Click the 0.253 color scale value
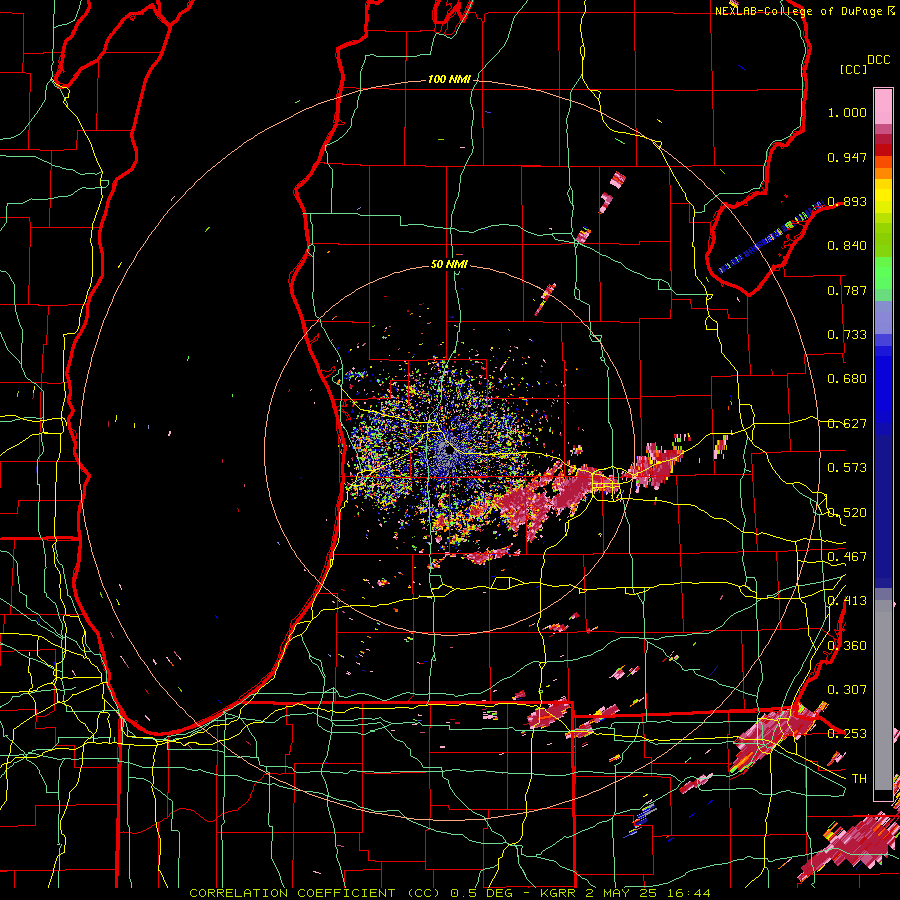 point(847,734)
